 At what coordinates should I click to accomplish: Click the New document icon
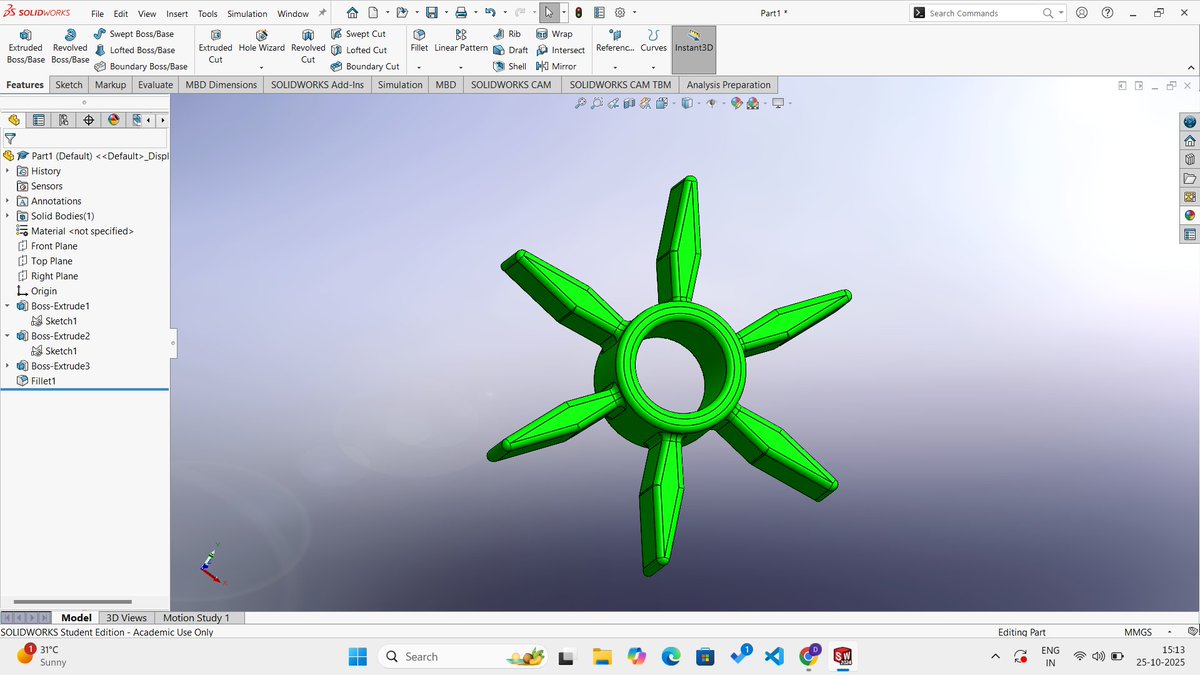(373, 13)
